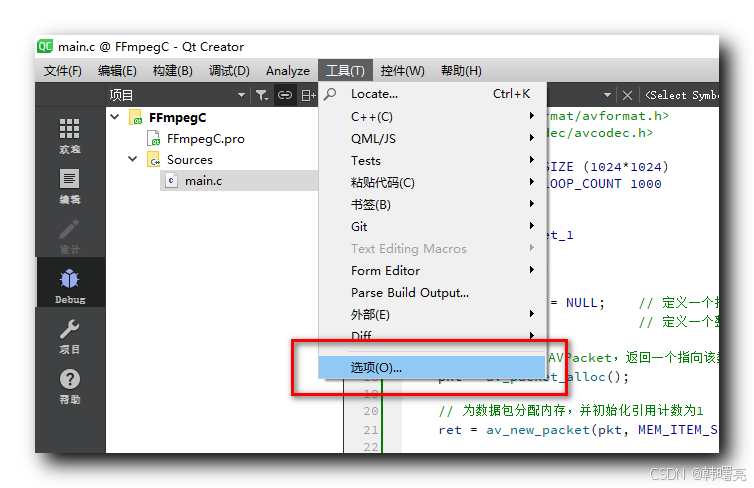
Task: Open the 编辑(E) menu
Action: pyautogui.click(x=117, y=71)
